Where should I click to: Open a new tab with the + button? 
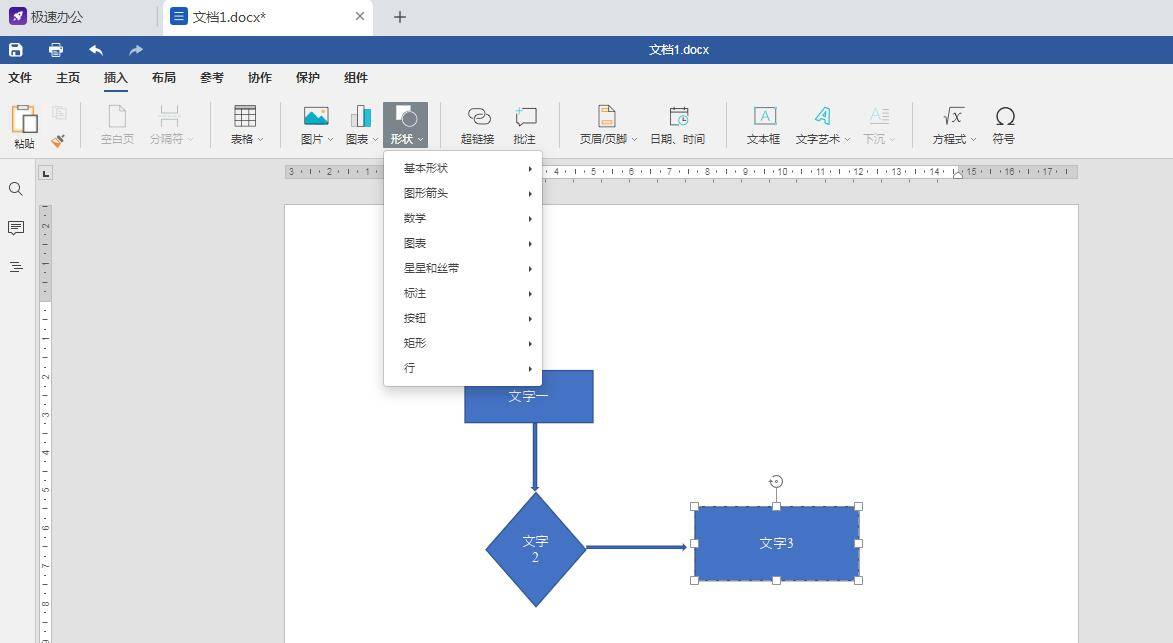399,16
